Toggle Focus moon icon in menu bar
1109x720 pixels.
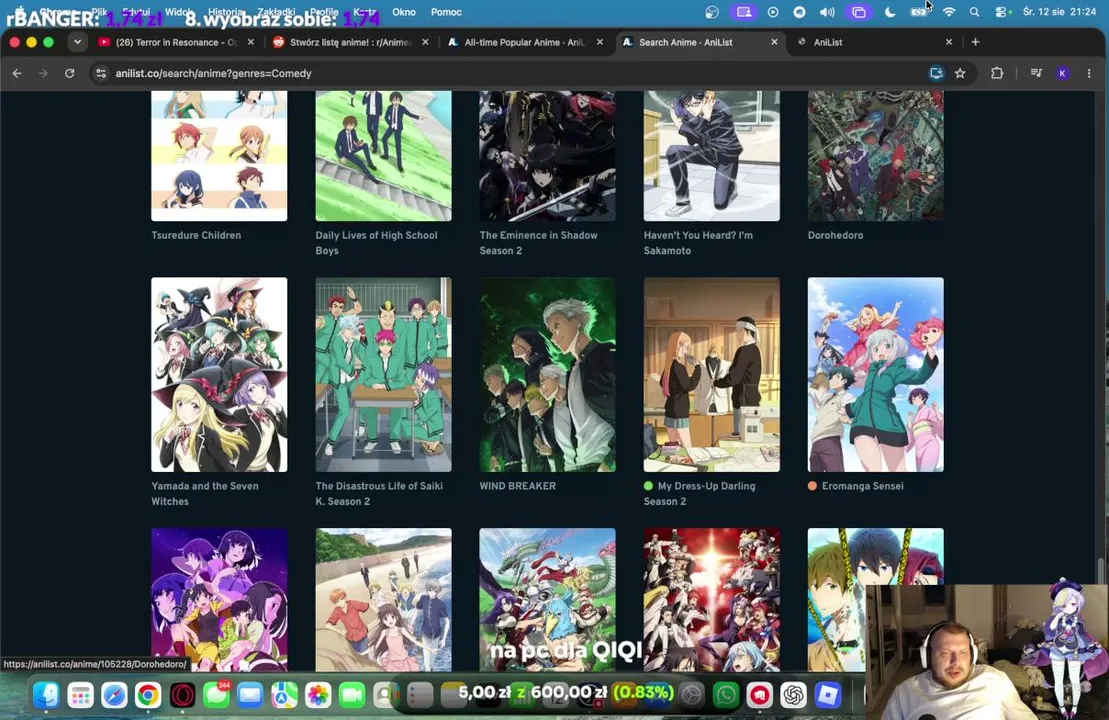click(x=890, y=12)
